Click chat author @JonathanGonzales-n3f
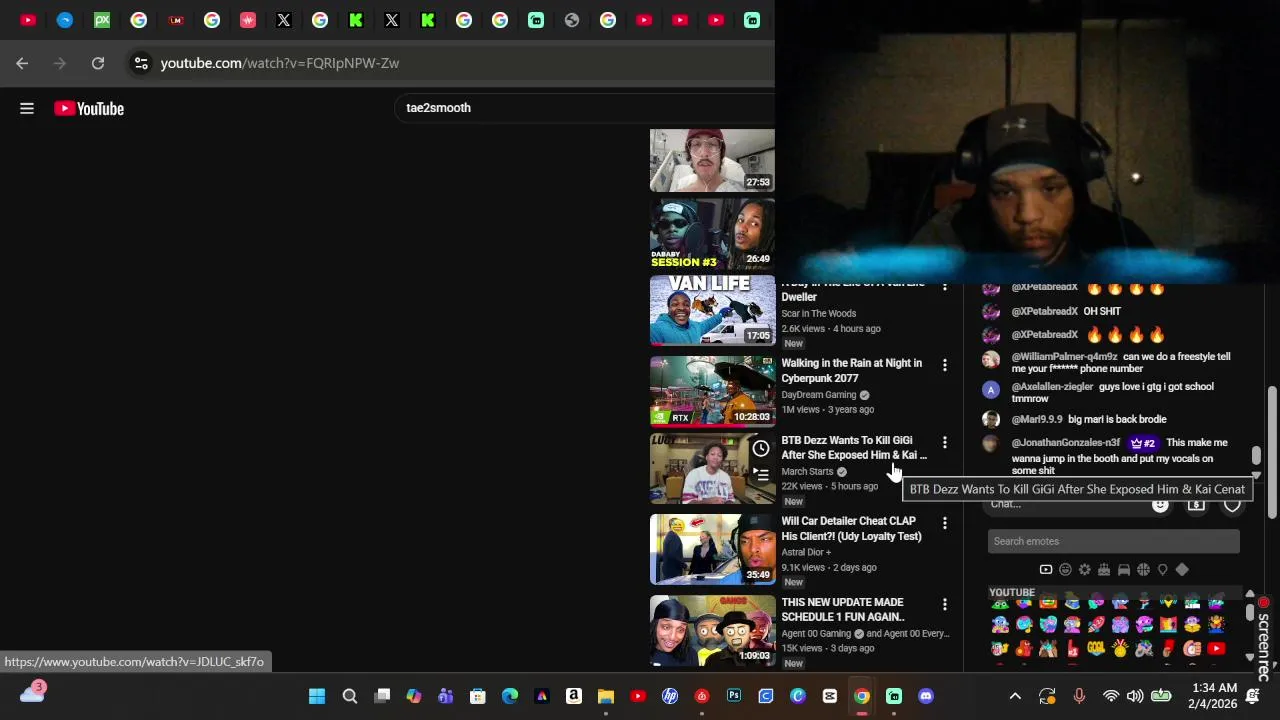Screen dimensions: 1280x720 [1065, 443]
